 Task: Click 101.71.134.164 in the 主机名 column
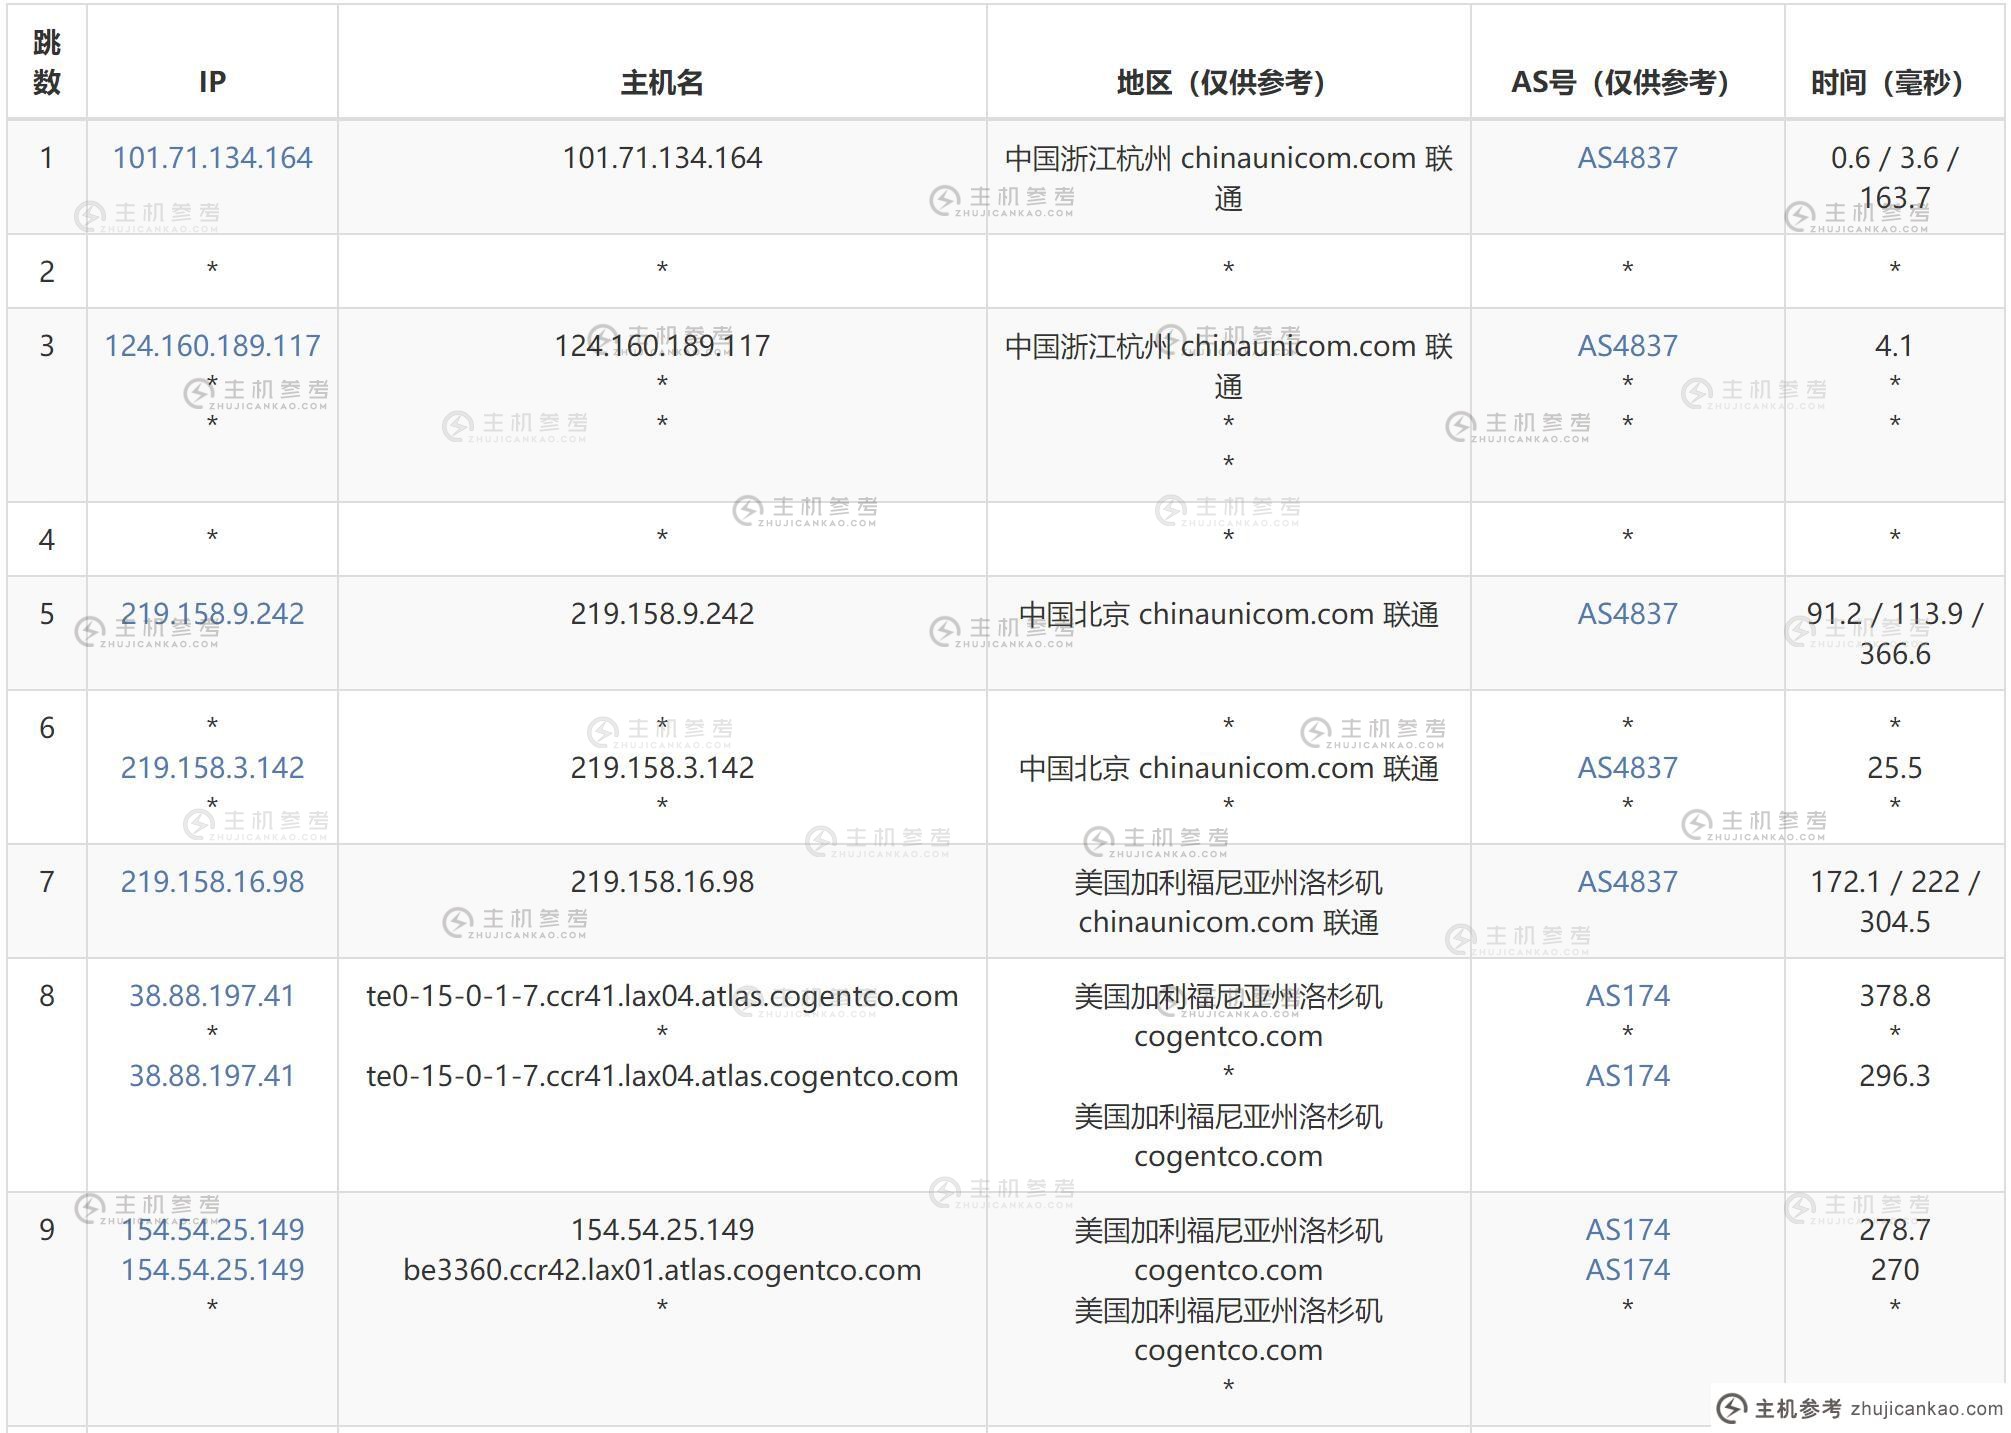662,158
